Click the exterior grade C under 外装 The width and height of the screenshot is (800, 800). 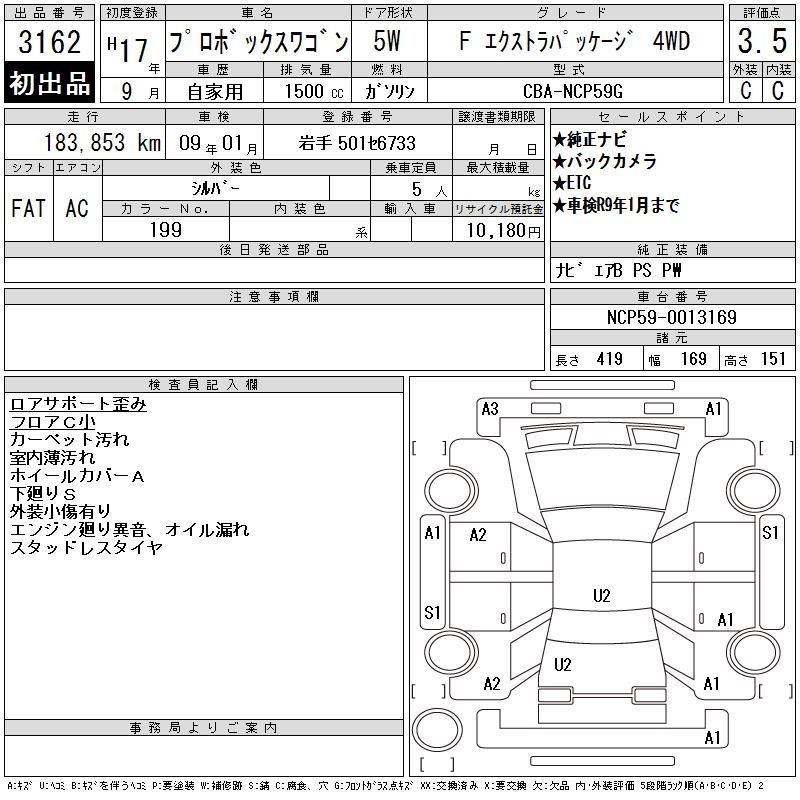click(745, 91)
